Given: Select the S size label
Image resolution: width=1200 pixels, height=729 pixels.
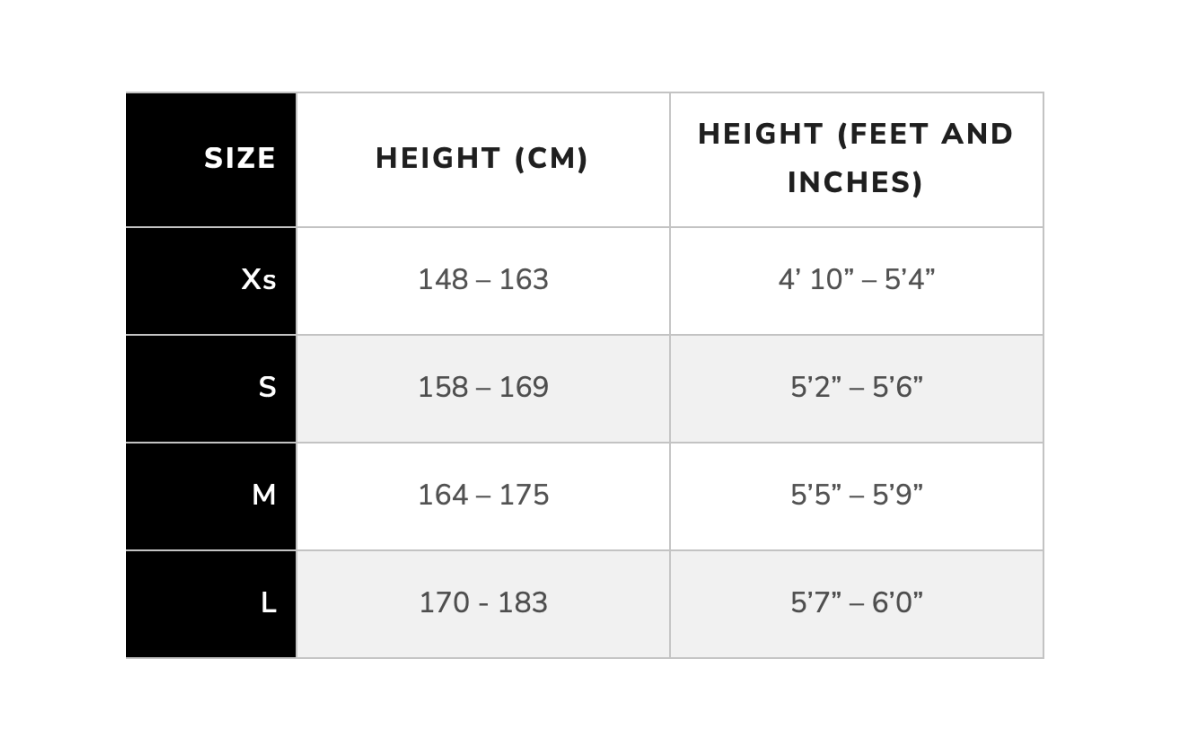Looking at the screenshot, I should (x=267, y=387).
